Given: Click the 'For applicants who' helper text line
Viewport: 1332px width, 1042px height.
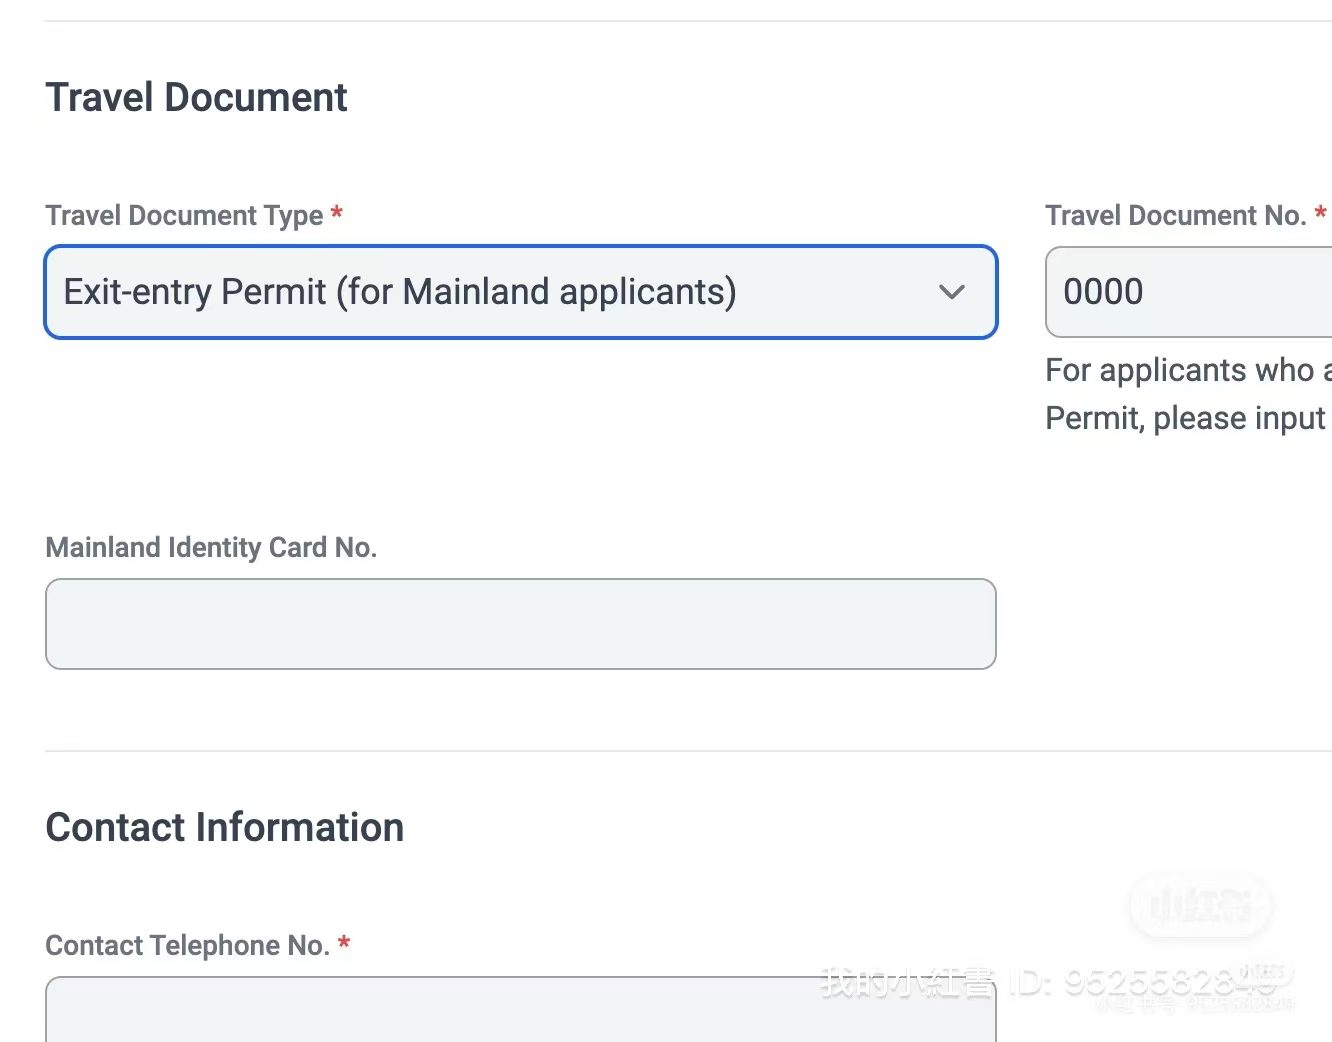Looking at the screenshot, I should [1188, 370].
